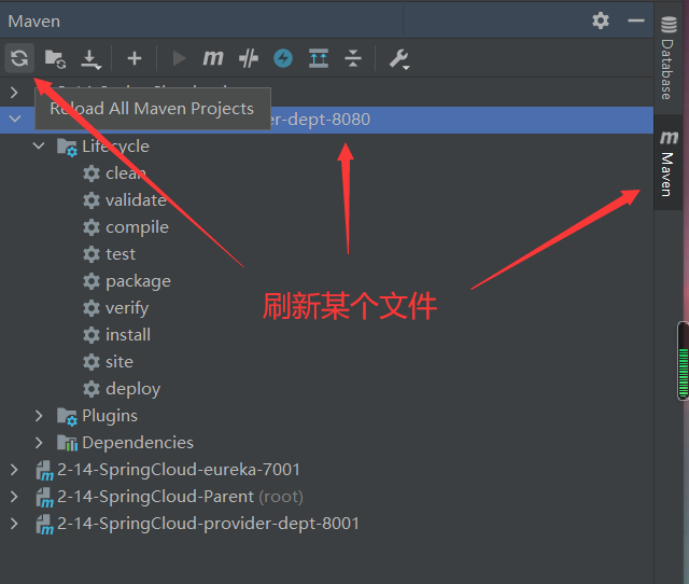This screenshot has height=584, width=689.
Task: Click the highlighted dept-8080 project row
Action: (x=327, y=120)
